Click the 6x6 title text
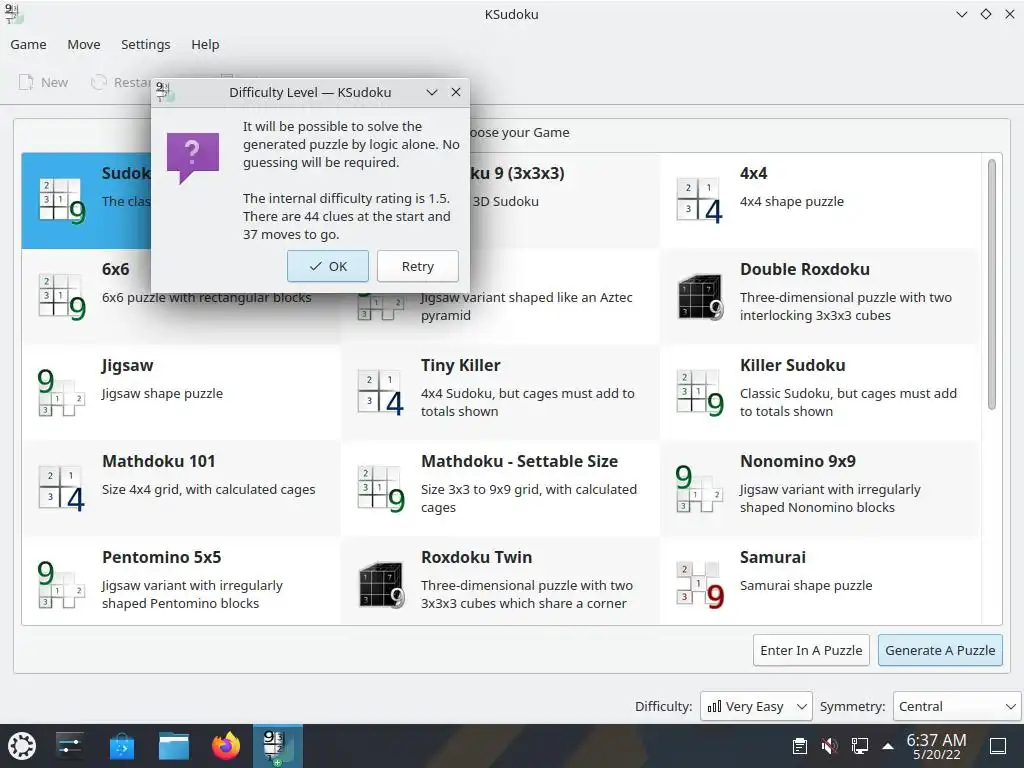This screenshot has width=1024, height=768. 116,269
